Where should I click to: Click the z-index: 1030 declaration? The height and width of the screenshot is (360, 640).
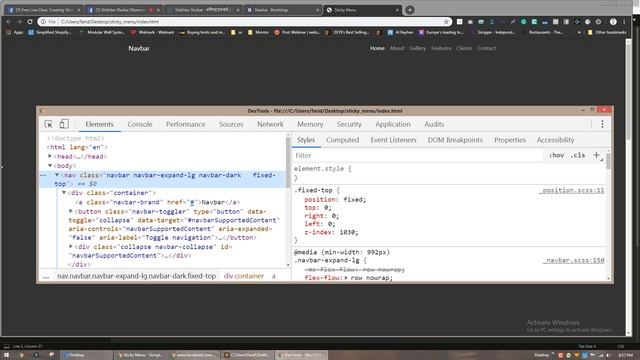coord(331,232)
